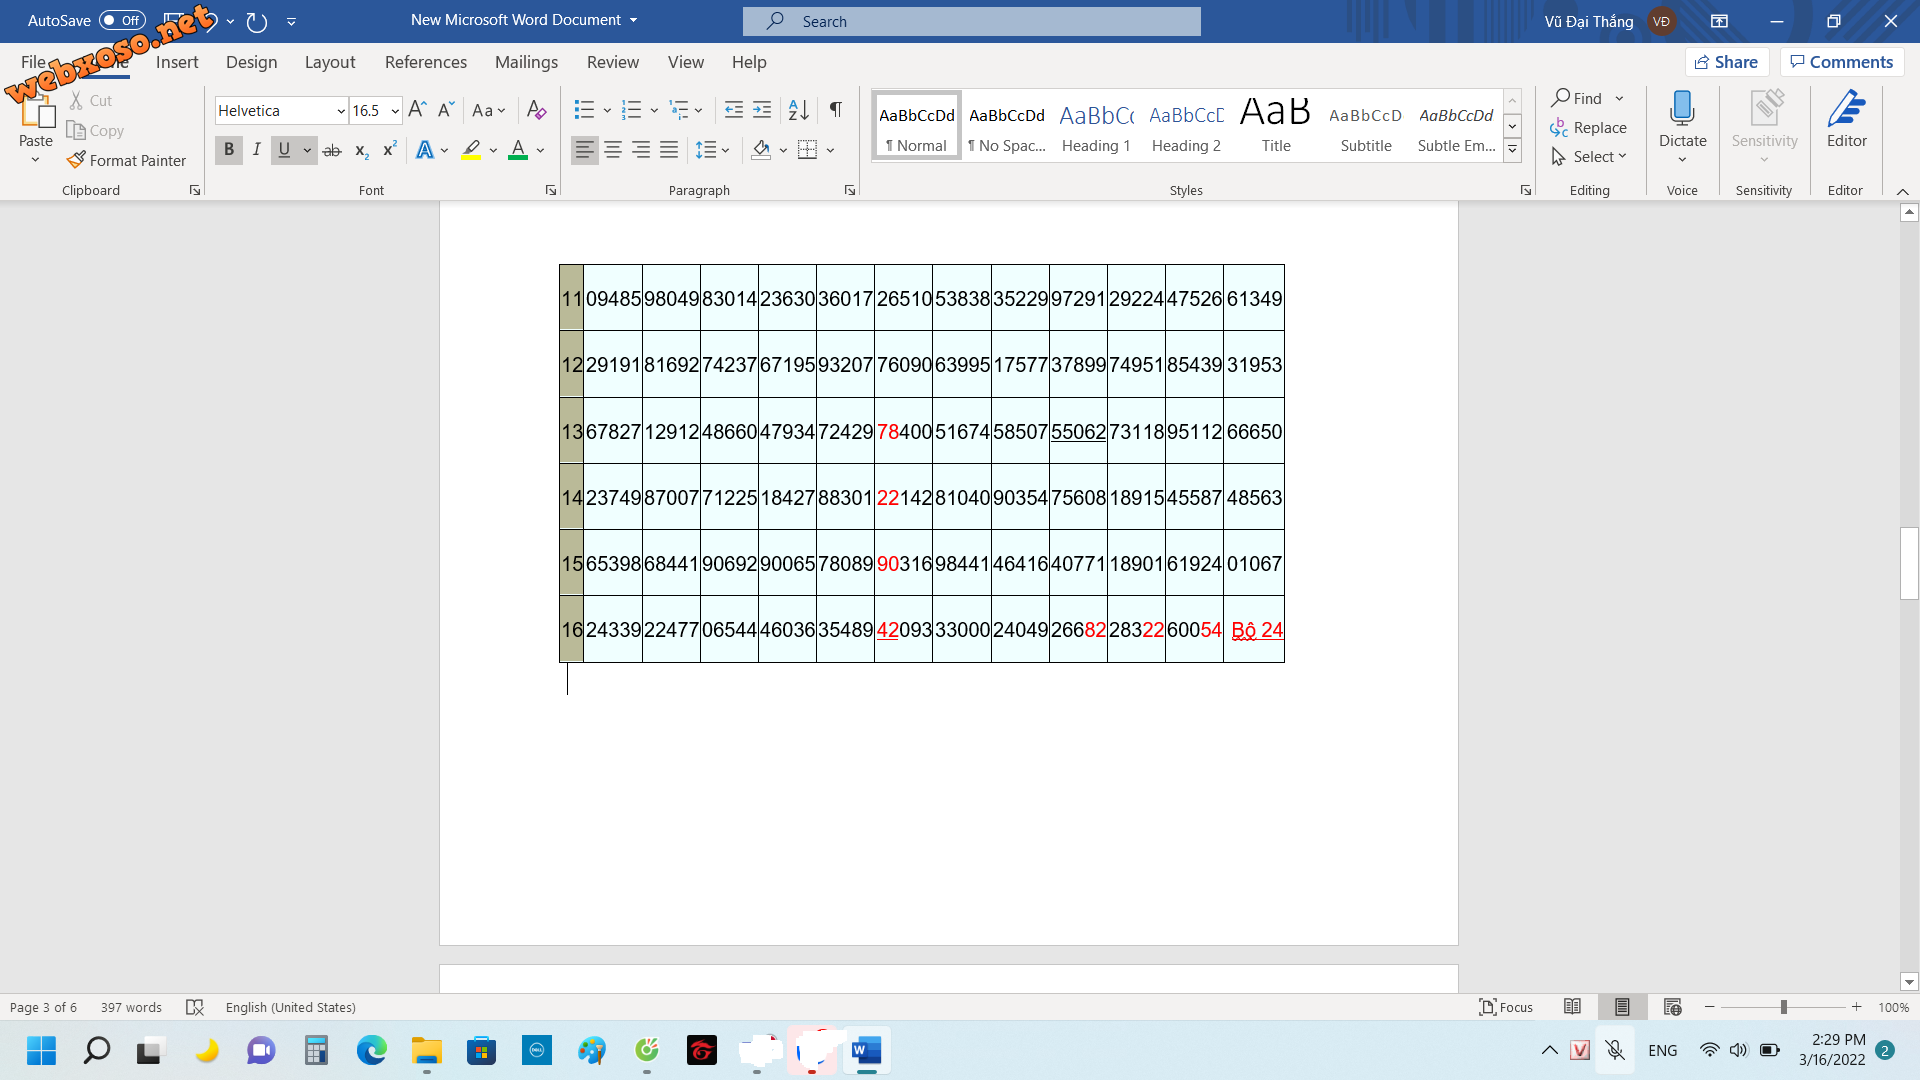Open Select dropdown in Editing
Screen dimensions: 1920x1080
(1589, 157)
